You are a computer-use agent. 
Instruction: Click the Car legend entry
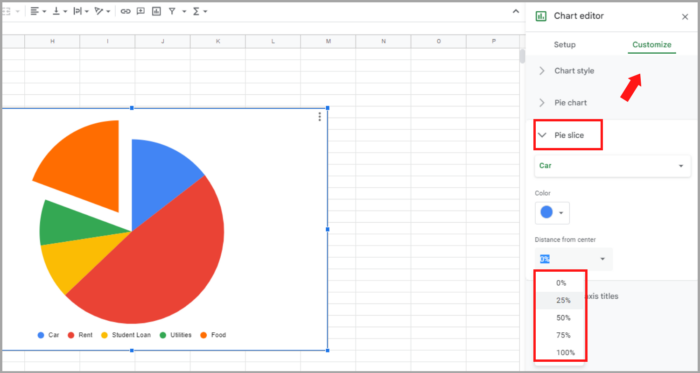[48, 335]
